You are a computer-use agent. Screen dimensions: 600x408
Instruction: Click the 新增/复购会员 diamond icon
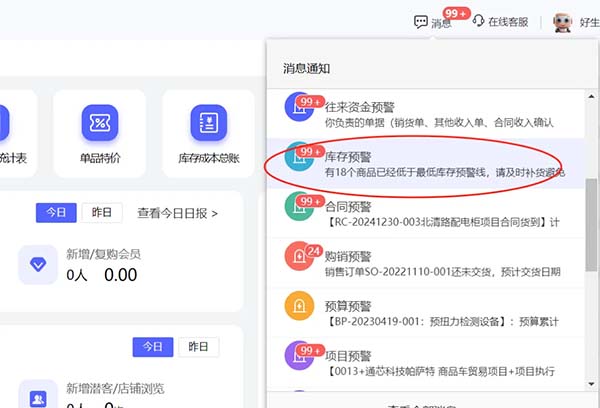pyautogui.click(x=38, y=264)
